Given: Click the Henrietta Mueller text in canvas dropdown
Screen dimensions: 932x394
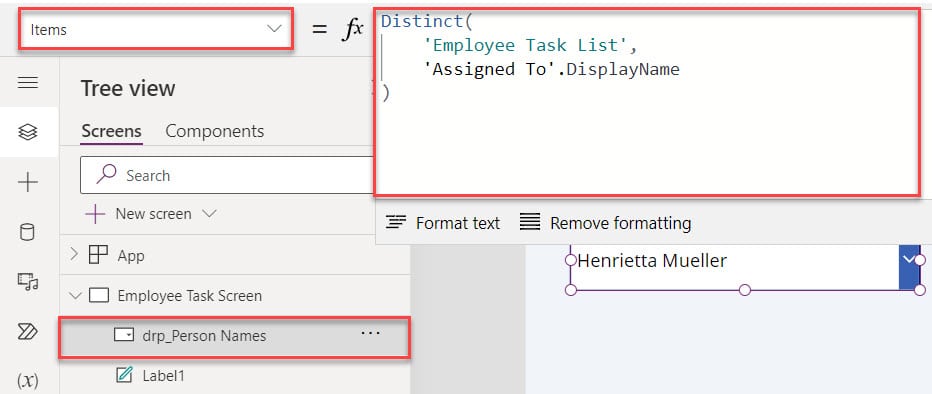Looking at the screenshot, I should 651,260.
